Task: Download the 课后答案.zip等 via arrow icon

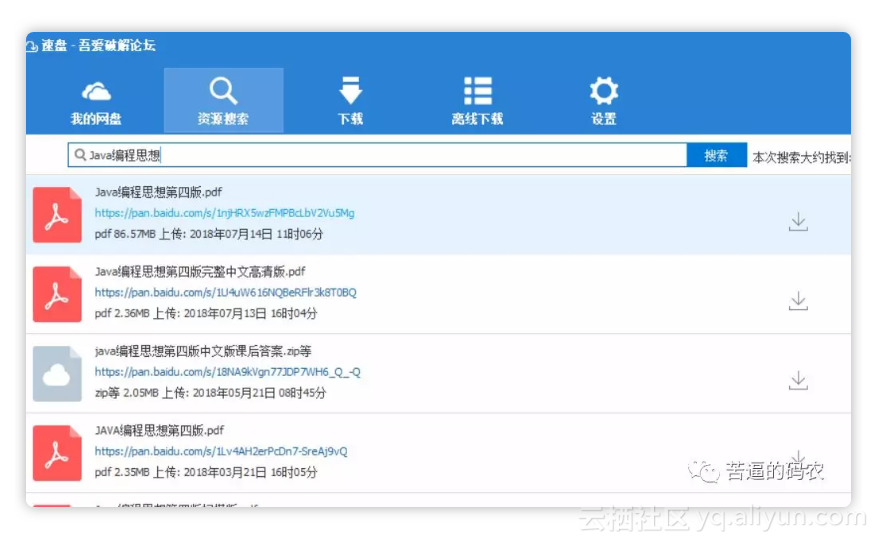Action: pyautogui.click(x=798, y=381)
